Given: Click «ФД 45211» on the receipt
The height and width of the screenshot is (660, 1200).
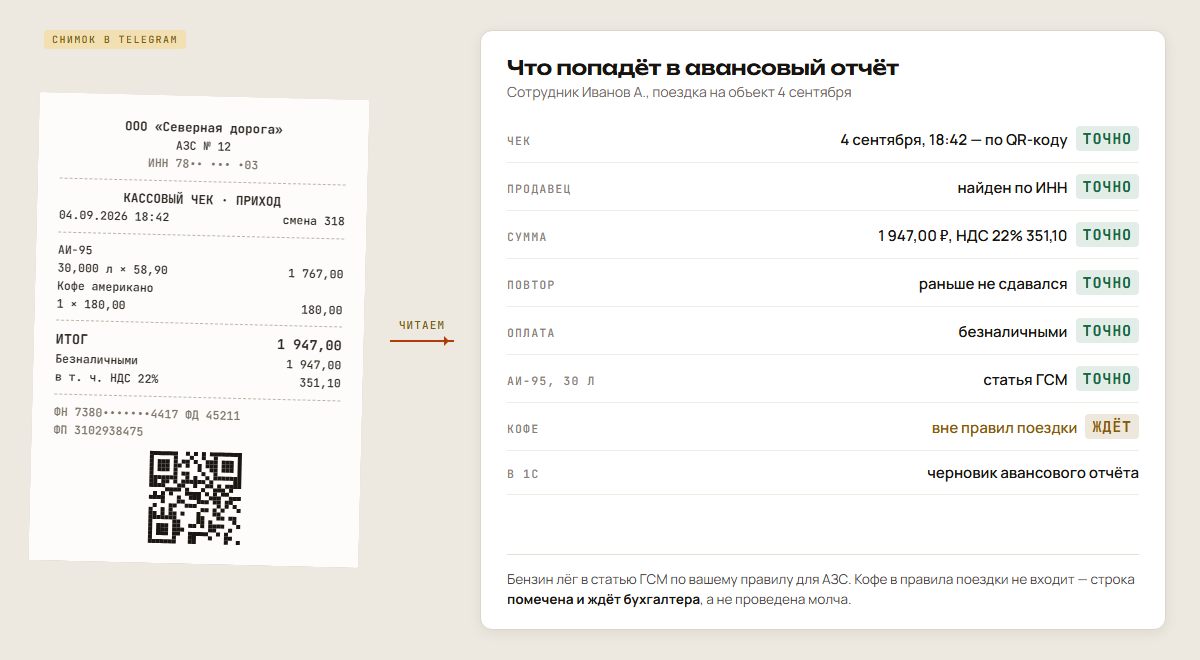Looking at the screenshot, I should (x=212, y=415).
